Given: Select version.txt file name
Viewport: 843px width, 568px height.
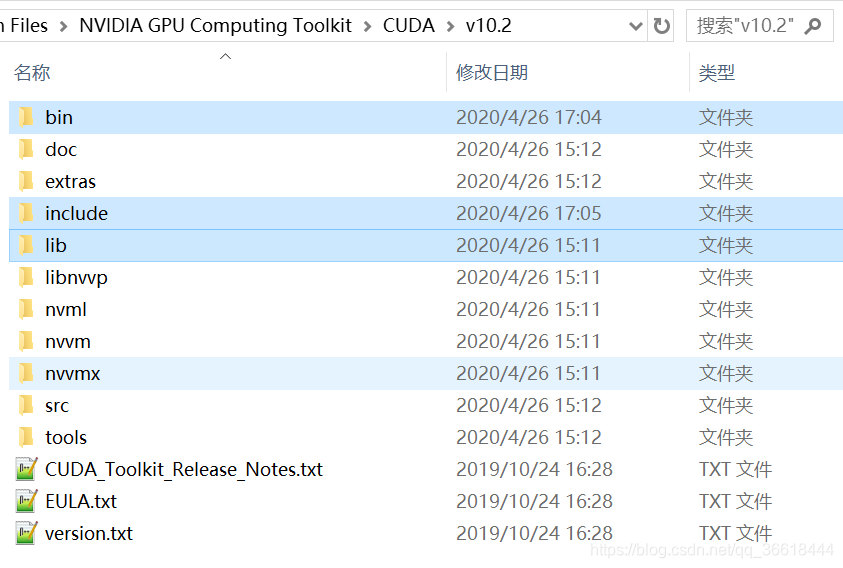Looking at the screenshot, I should 89,534.
